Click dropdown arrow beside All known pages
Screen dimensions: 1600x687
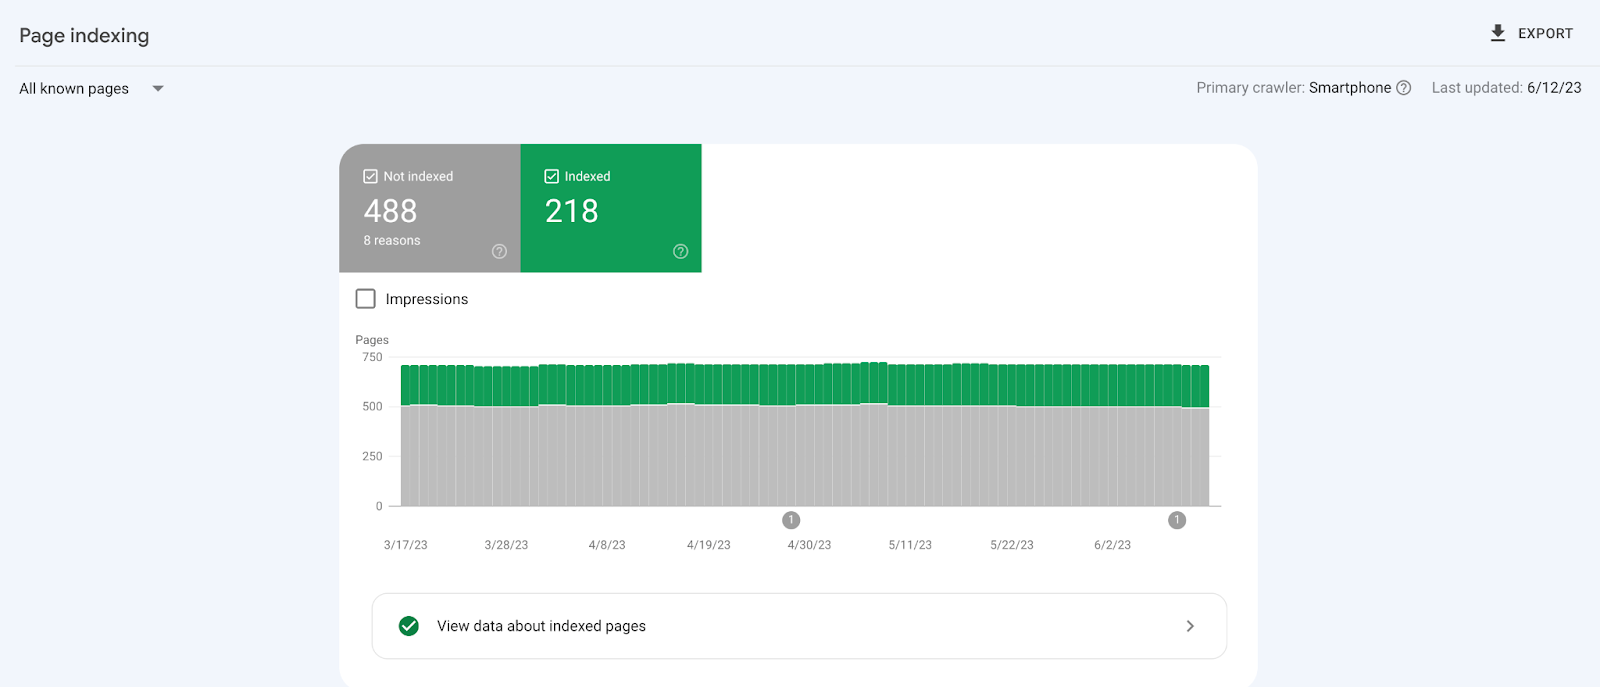tap(158, 88)
